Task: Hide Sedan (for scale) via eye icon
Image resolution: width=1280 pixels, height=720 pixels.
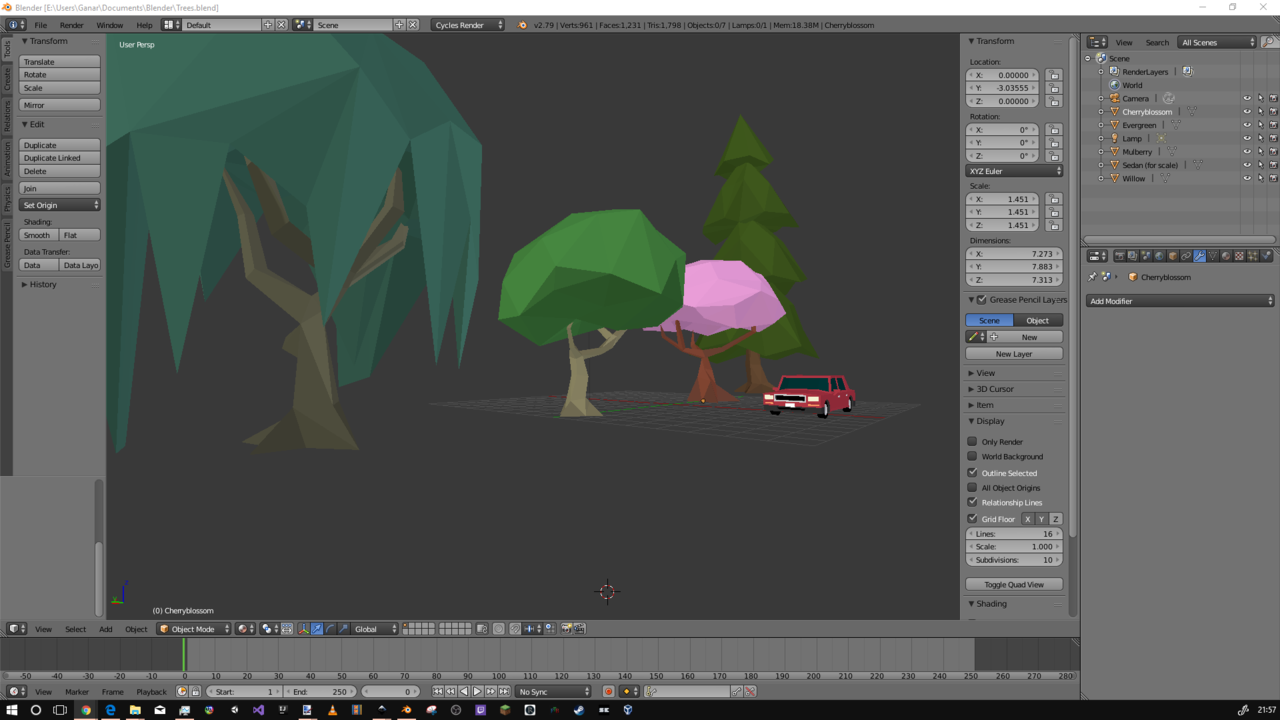Action: 1247,165
